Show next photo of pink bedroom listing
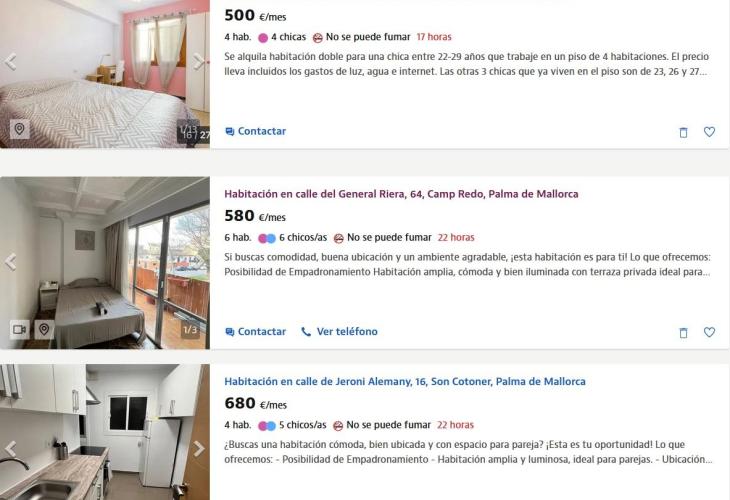 click(x=198, y=61)
